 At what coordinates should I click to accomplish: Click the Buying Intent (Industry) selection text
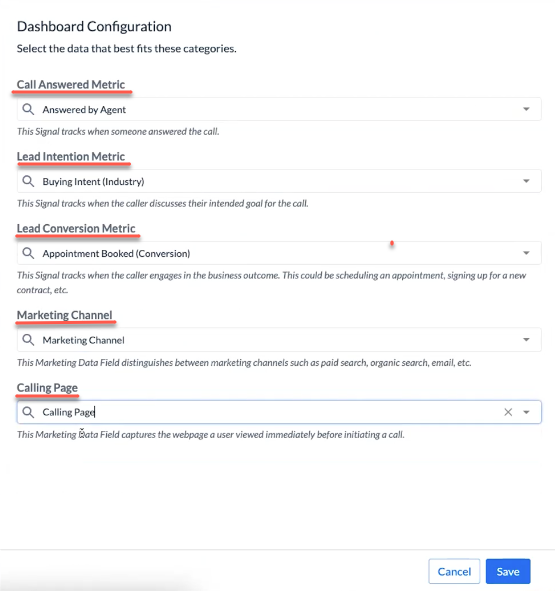[x=93, y=182]
